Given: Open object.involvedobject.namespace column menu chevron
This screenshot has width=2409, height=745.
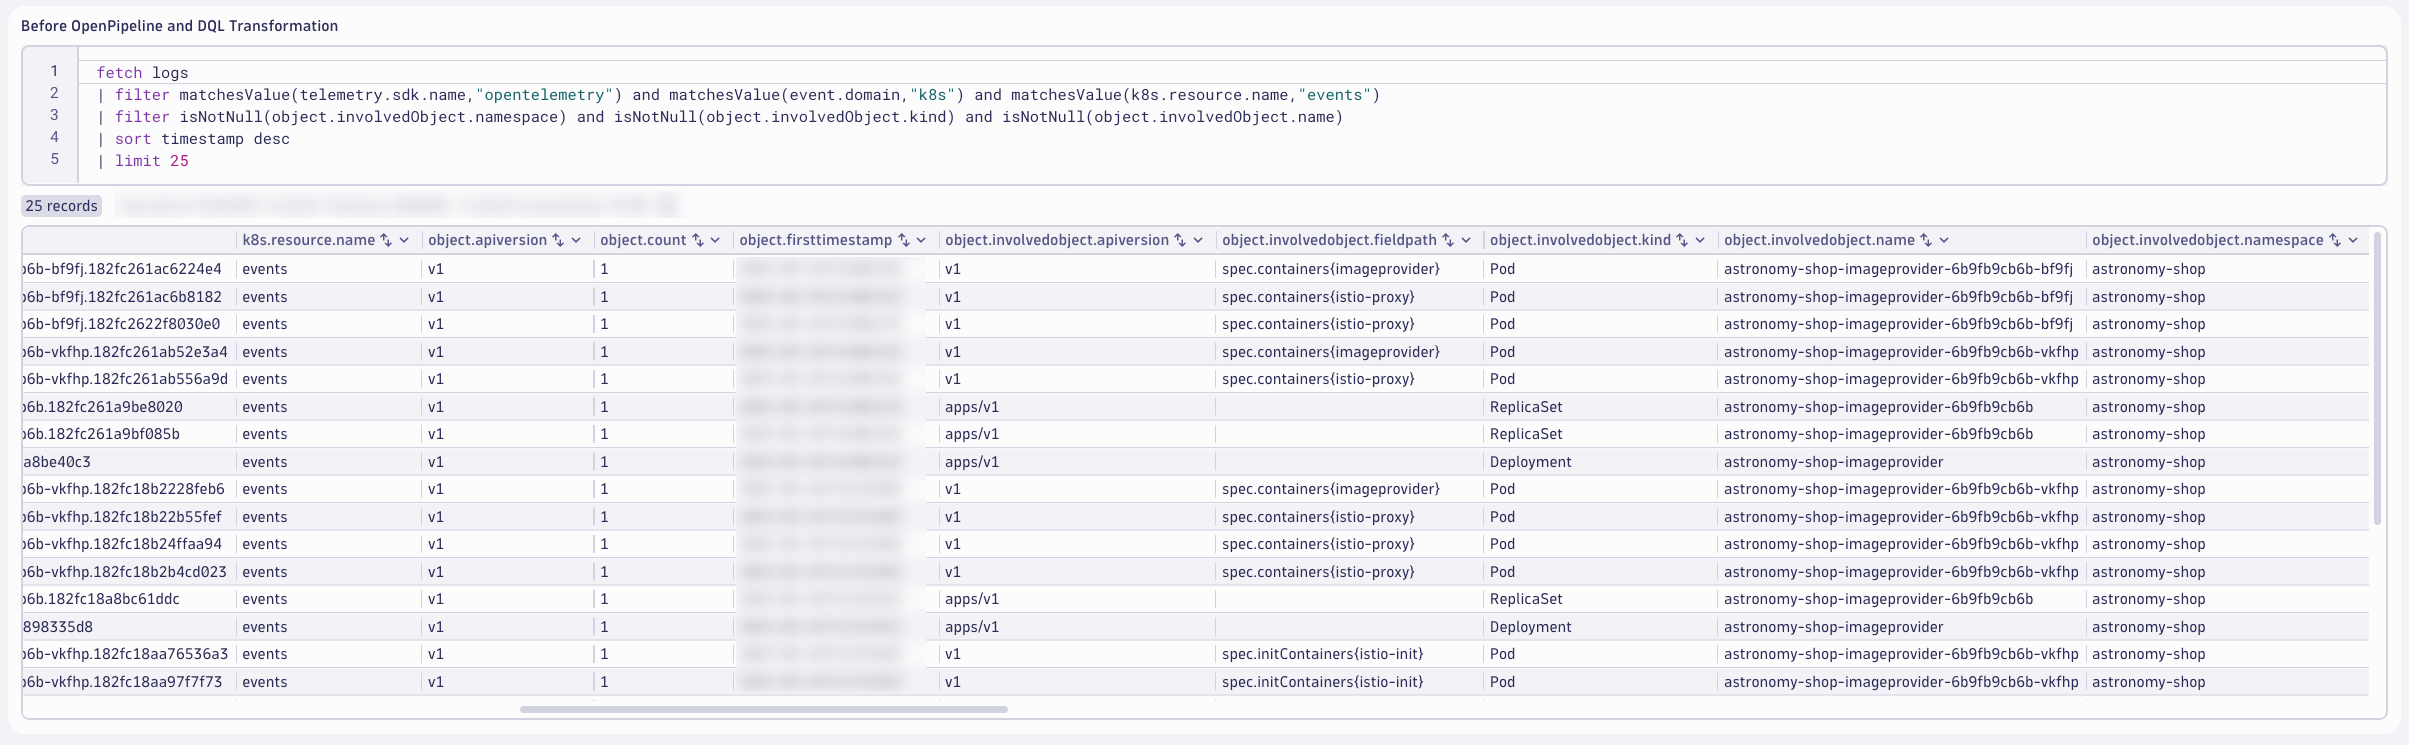Looking at the screenshot, I should pos(2353,240).
